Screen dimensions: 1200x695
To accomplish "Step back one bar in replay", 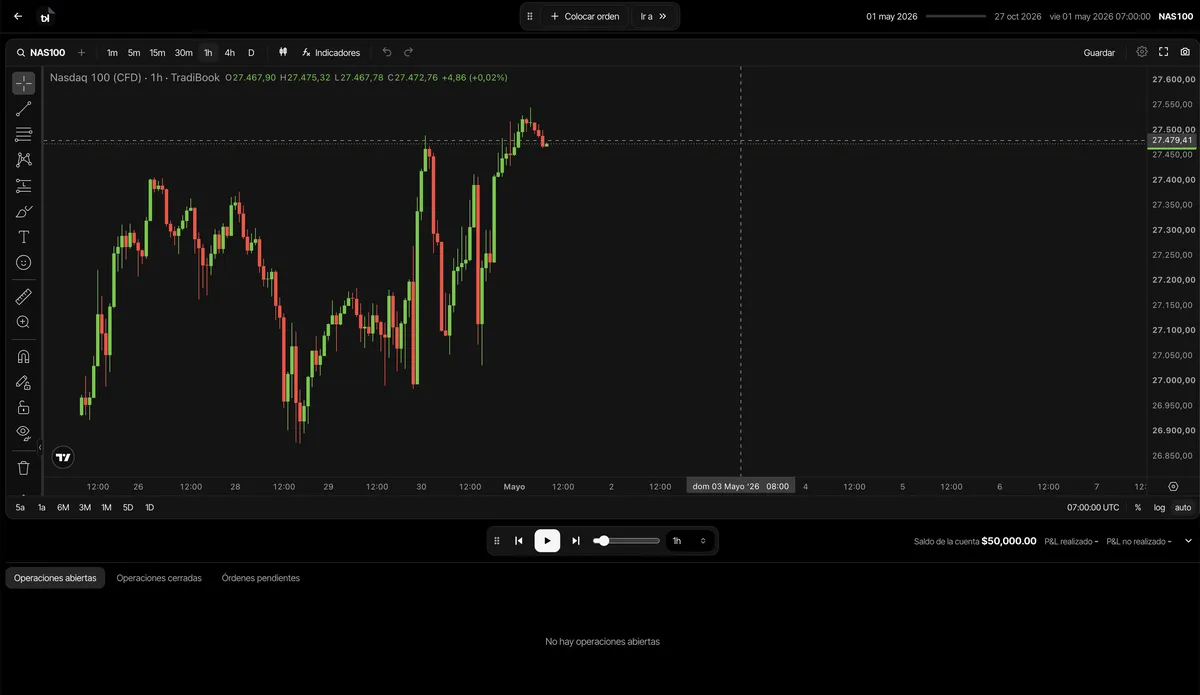I will coord(519,541).
